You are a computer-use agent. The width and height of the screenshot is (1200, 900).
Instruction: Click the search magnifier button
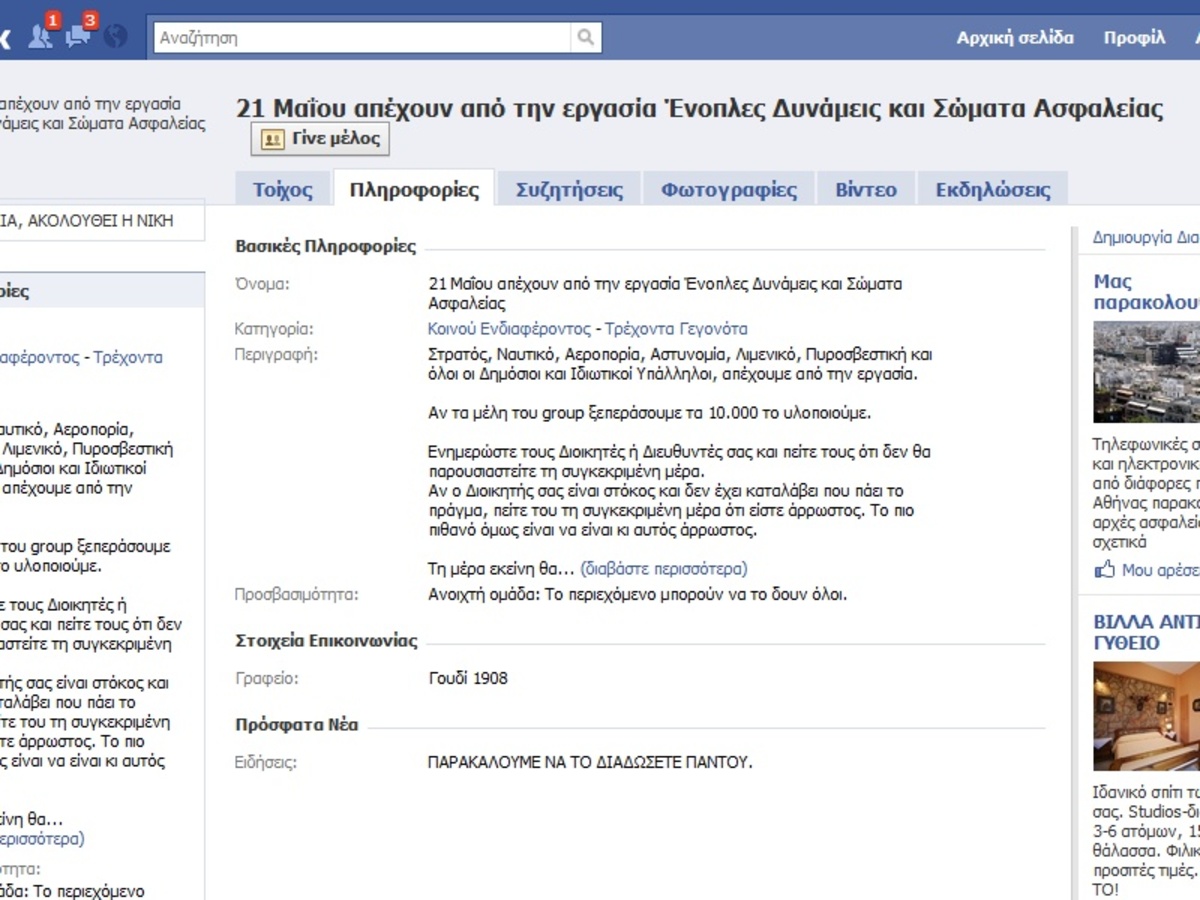click(585, 38)
